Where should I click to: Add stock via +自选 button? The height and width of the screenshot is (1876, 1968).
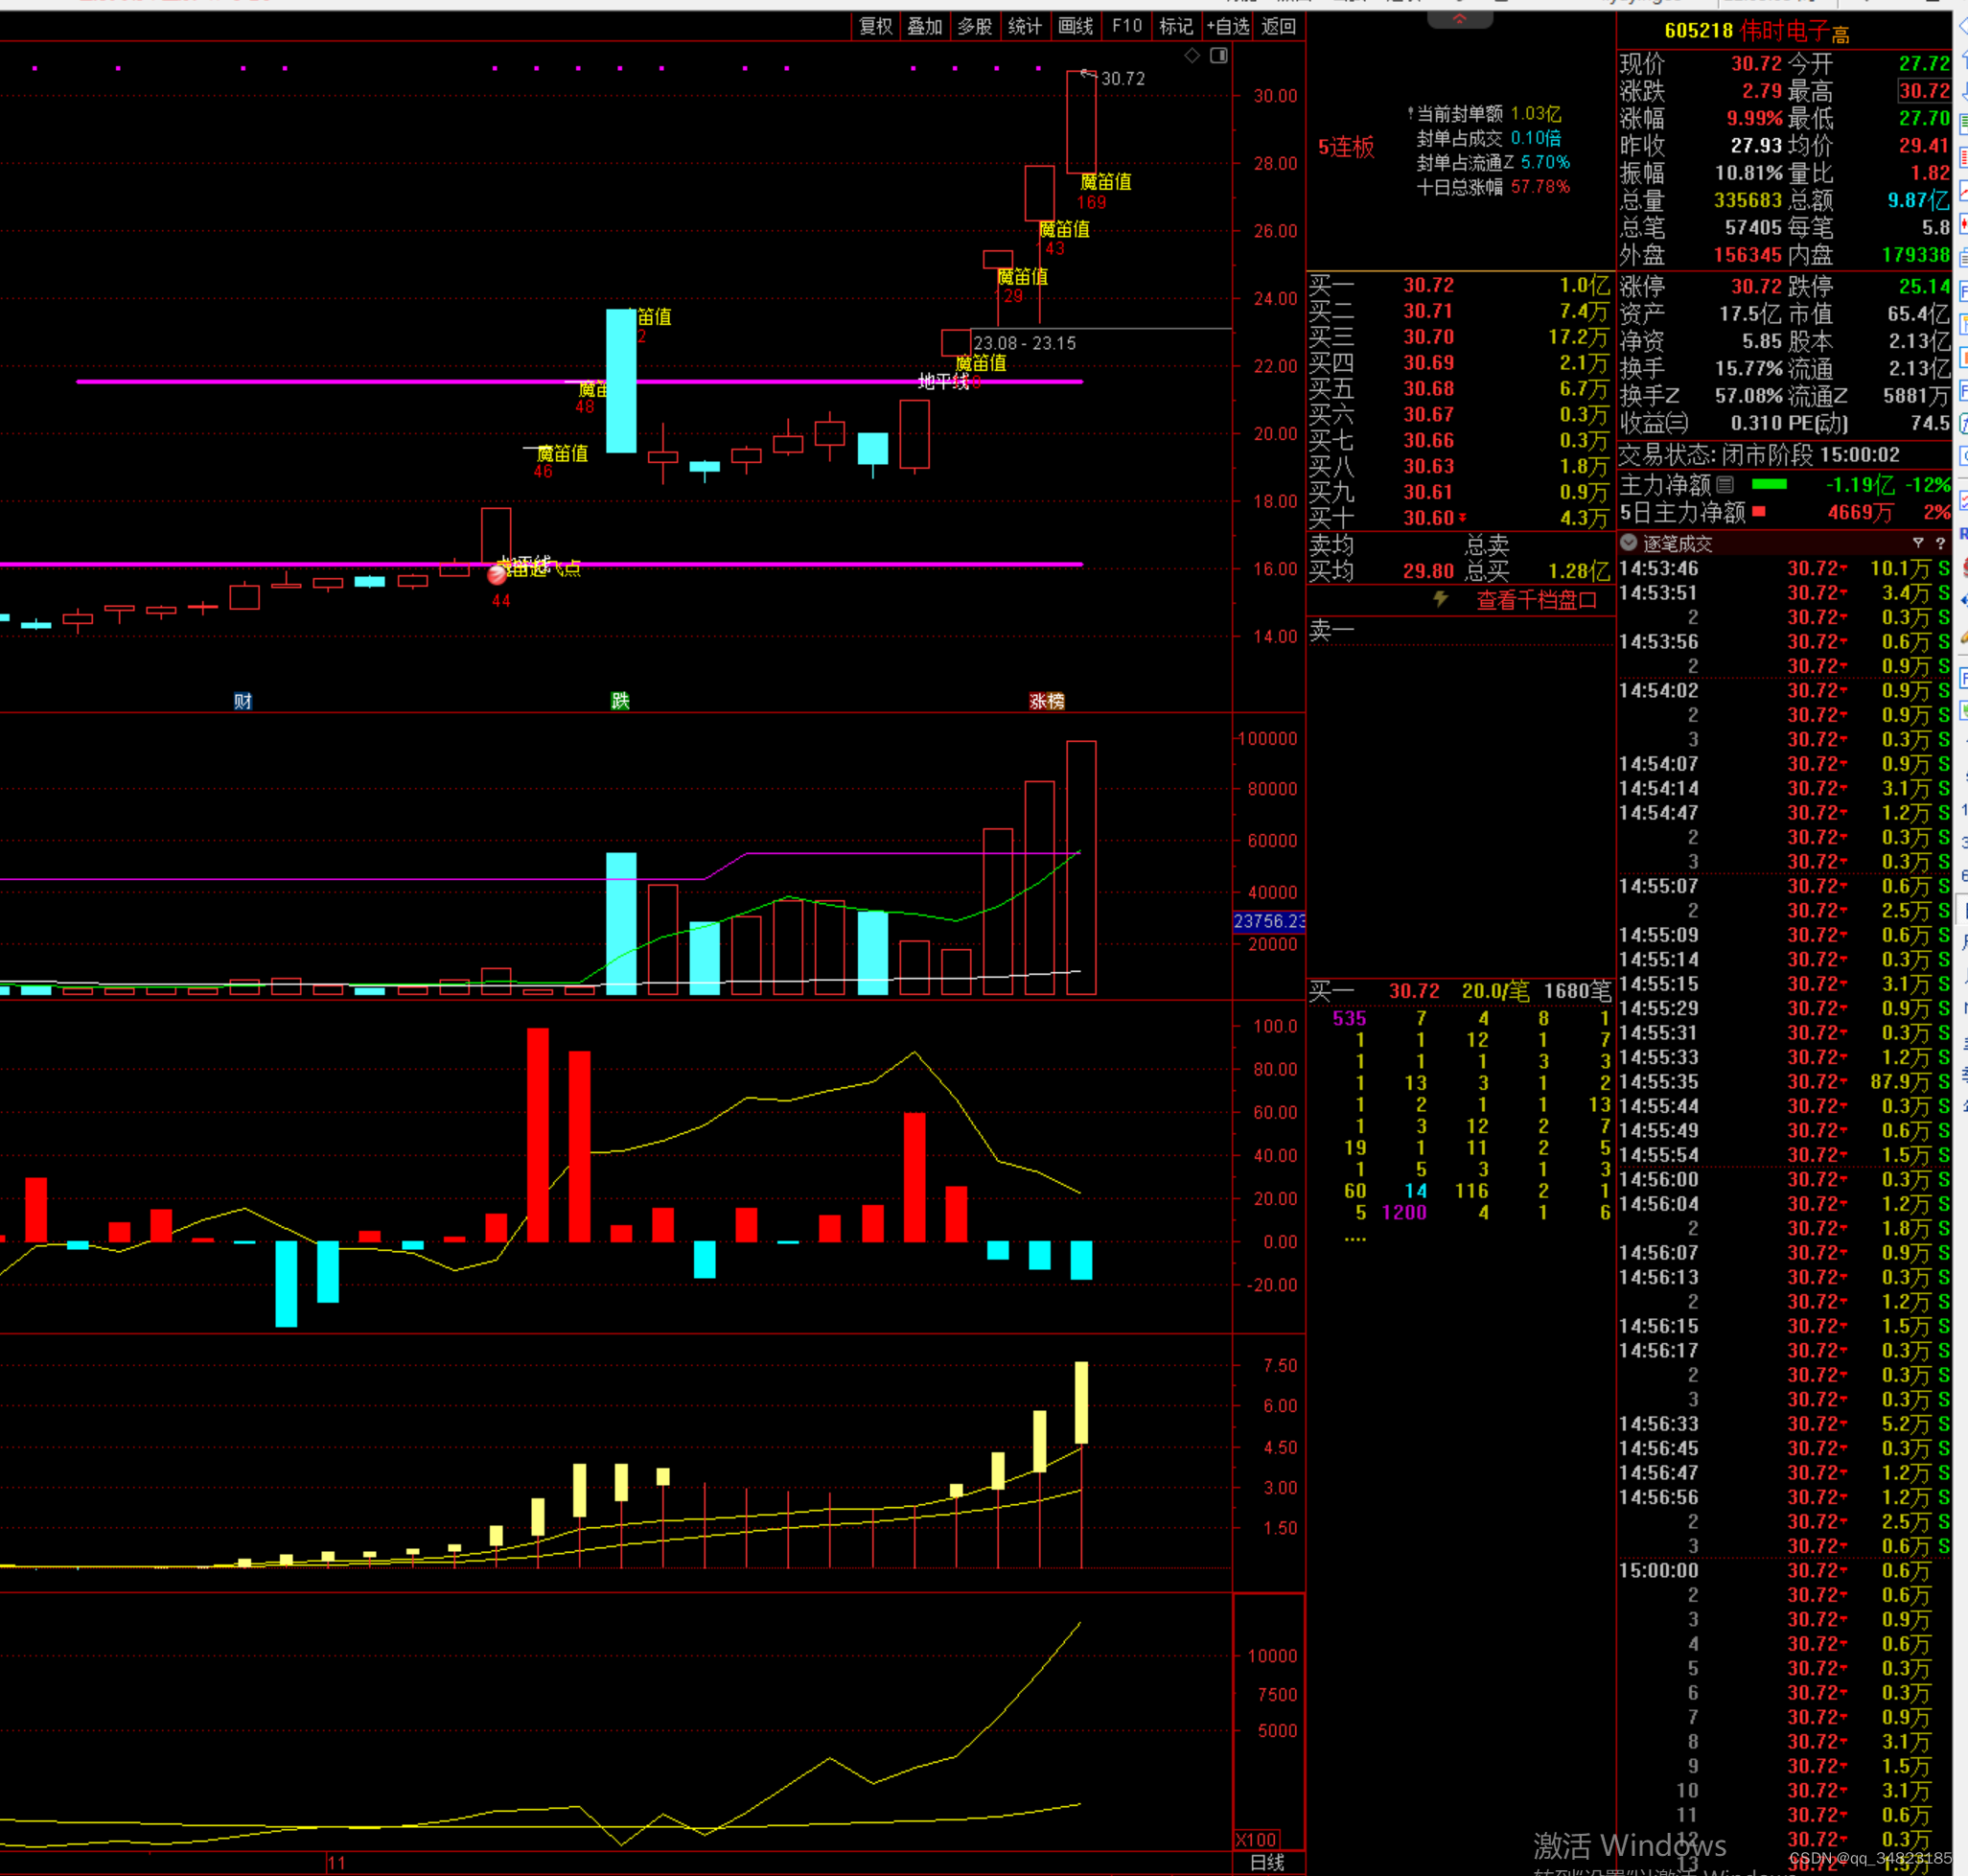point(1227,26)
